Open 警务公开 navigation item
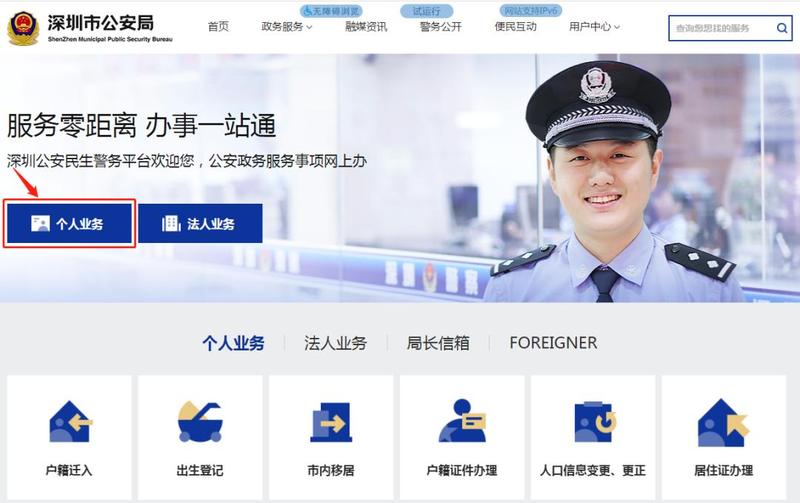 click(x=441, y=27)
